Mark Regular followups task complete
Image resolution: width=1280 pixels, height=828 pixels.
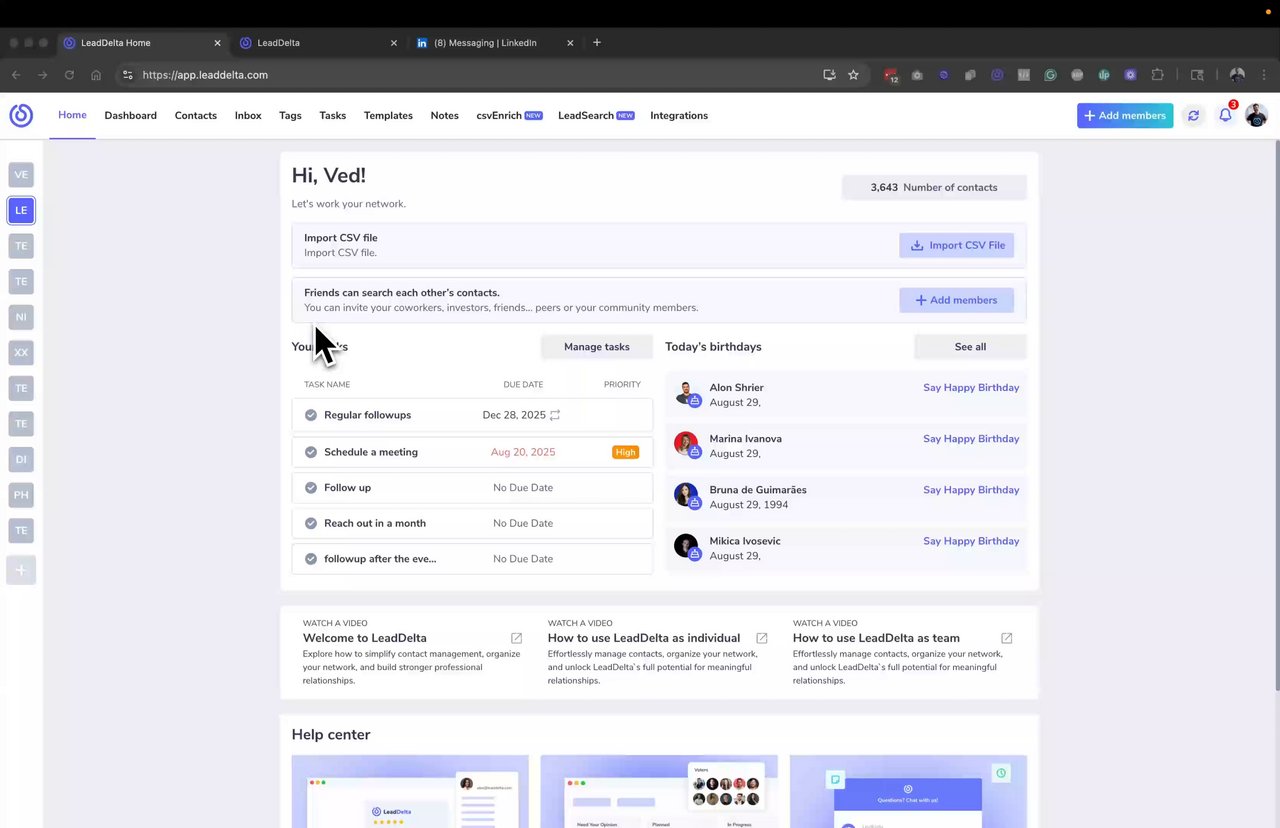[311, 415]
